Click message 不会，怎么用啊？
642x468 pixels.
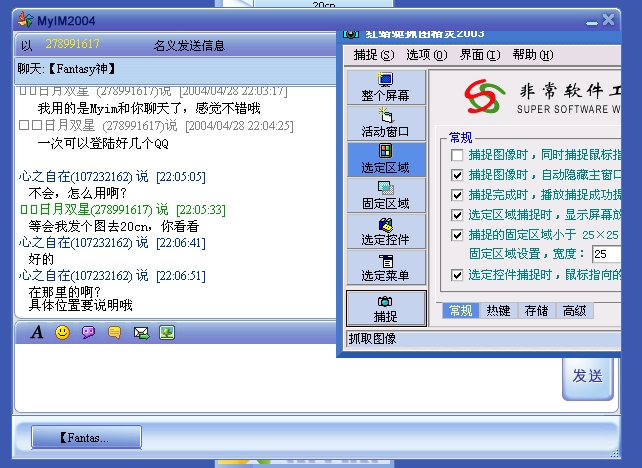[x=78, y=193]
